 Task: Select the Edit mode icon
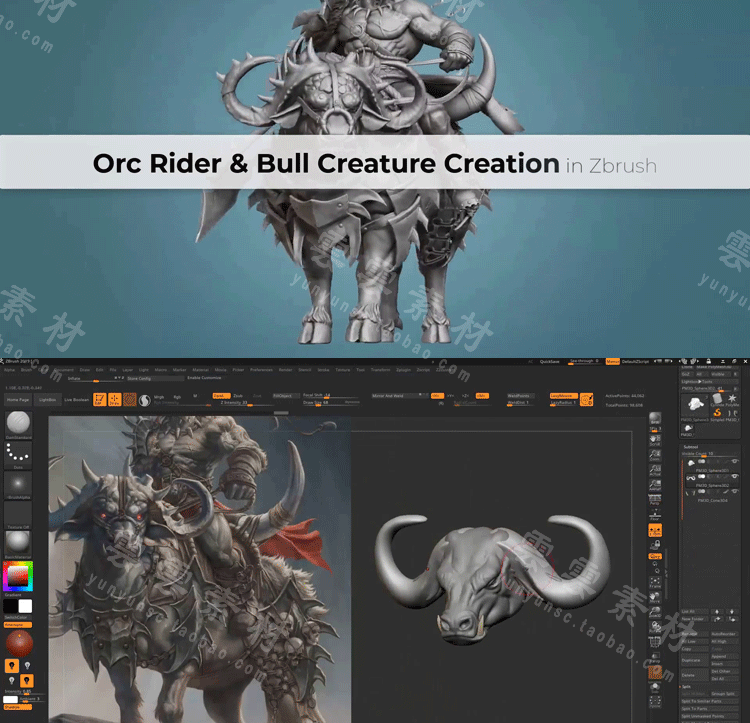[x=99, y=400]
